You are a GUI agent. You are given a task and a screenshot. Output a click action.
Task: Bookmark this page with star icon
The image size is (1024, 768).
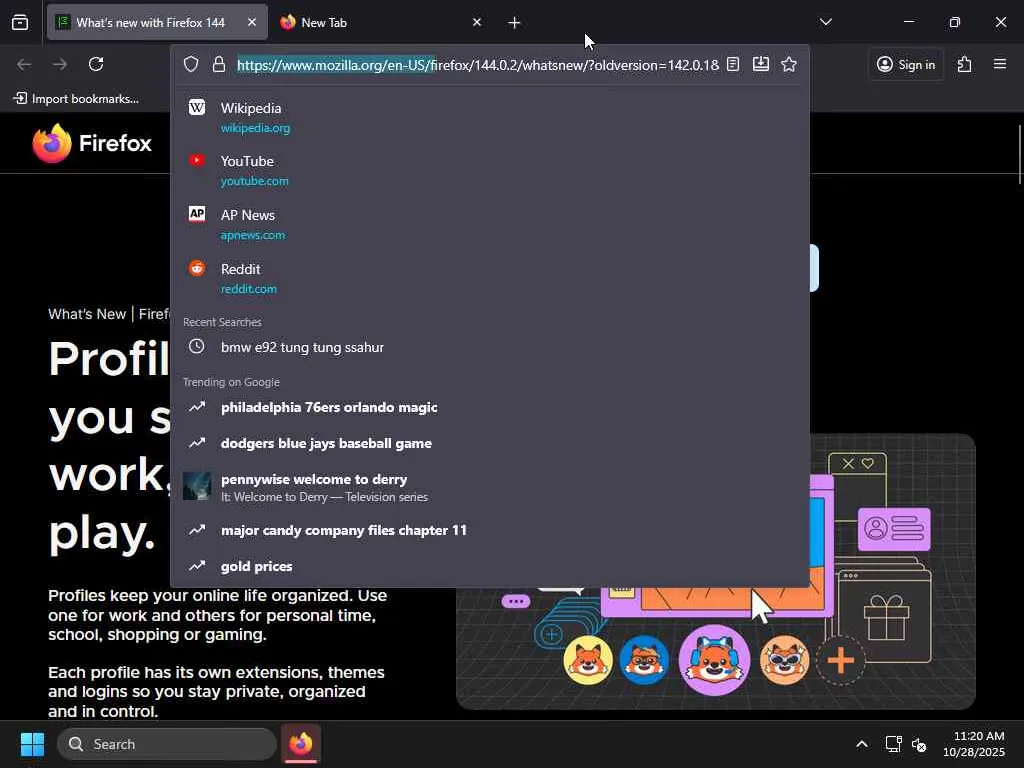pyautogui.click(x=789, y=64)
